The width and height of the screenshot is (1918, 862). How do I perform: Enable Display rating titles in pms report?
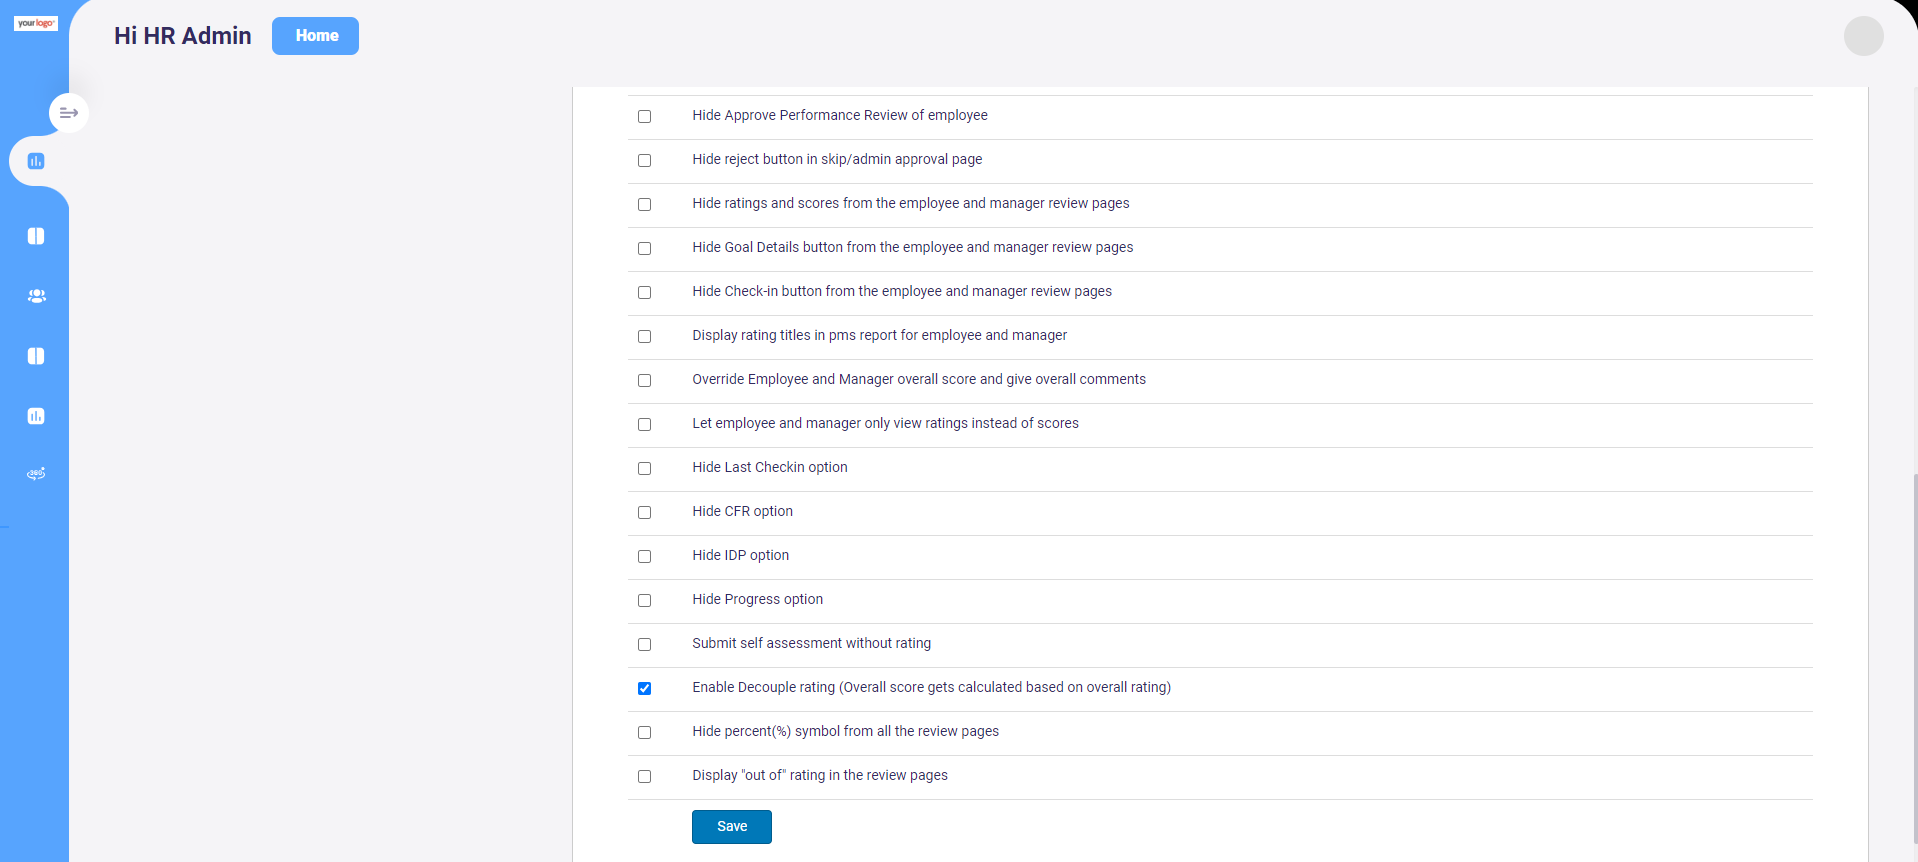tap(644, 337)
